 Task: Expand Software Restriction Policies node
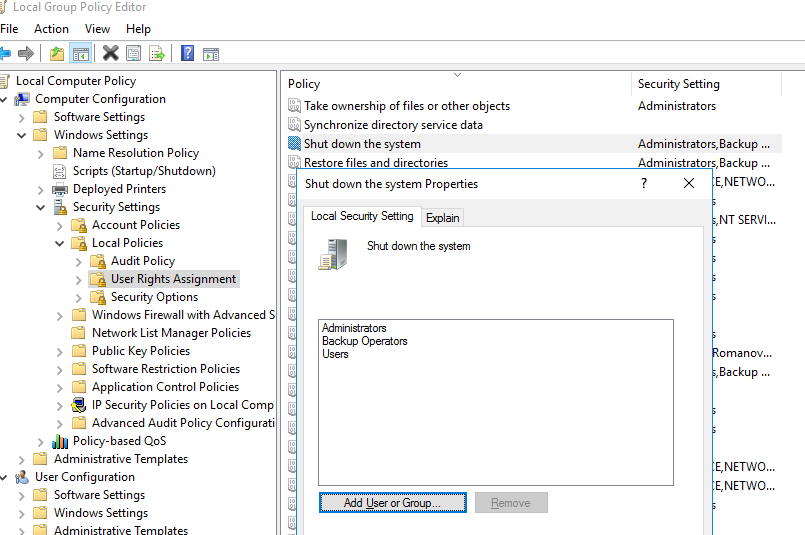coord(60,370)
